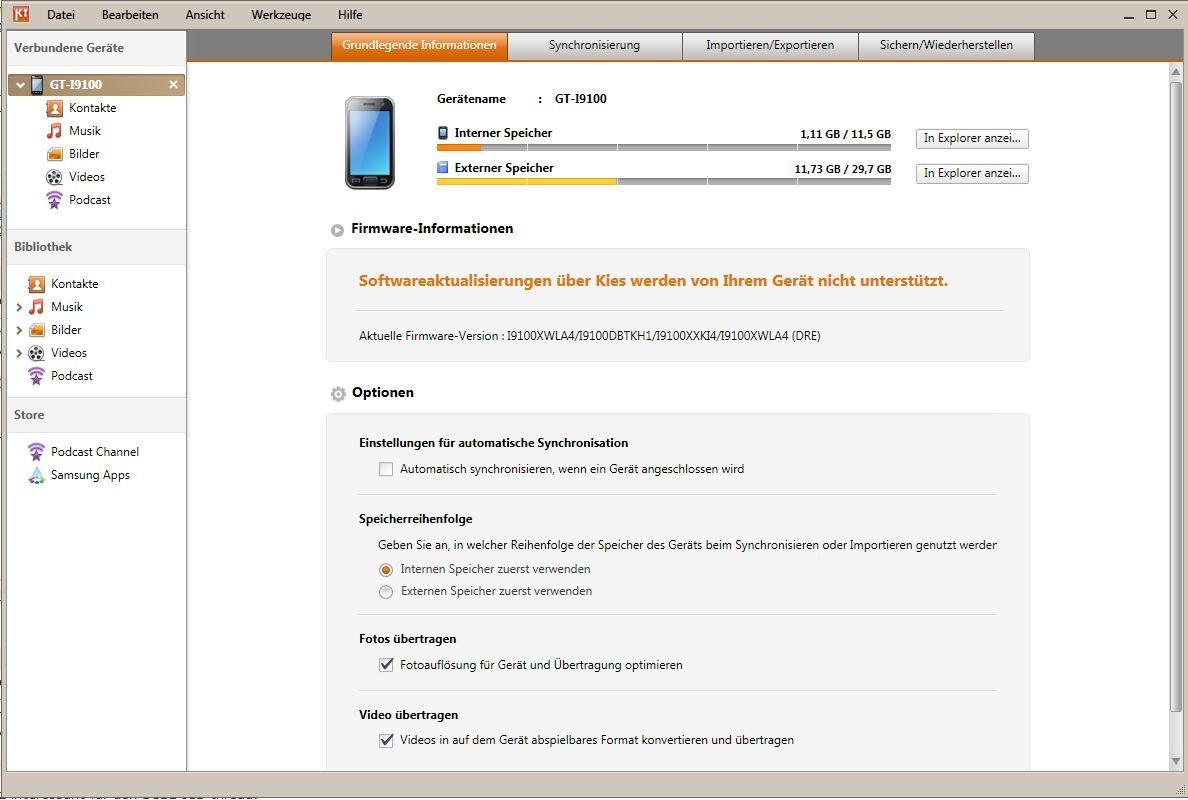Viewport: 1188px width, 800px height.
Task: Select Kontakte under GT-I9100
Action: click(92, 108)
